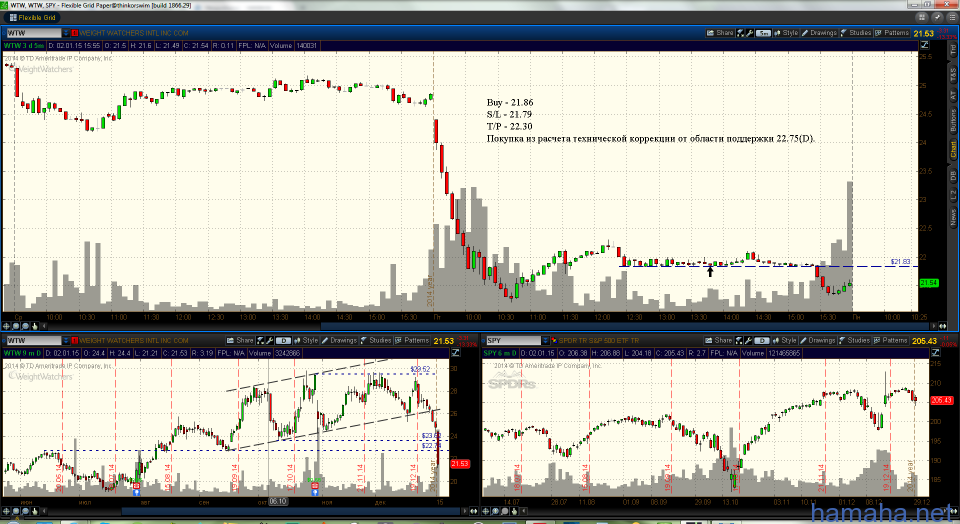Open Style menu in SPY chart
The height and width of the screenshot is (524, 960).
pos(784,340)
